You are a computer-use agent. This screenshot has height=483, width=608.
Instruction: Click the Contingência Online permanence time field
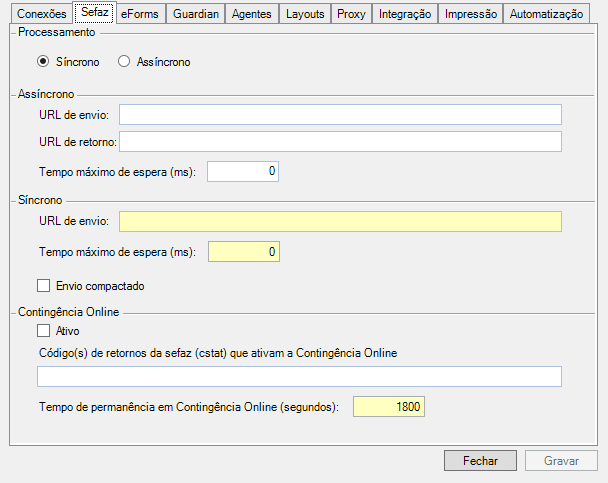[389, 407]
